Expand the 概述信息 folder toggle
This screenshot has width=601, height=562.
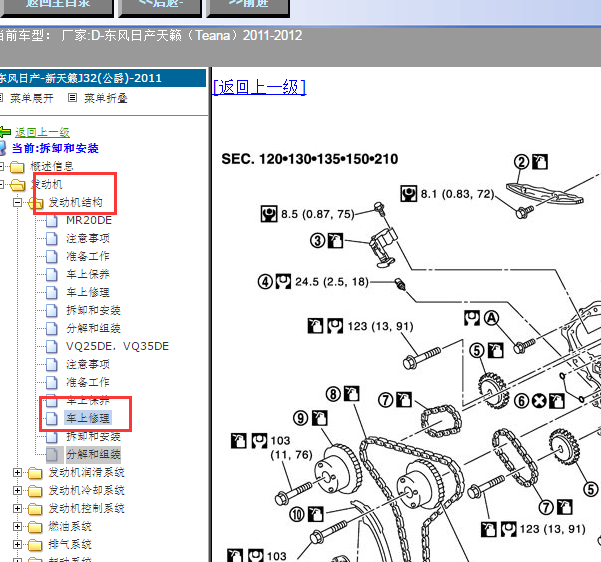[x=2, y=166]
